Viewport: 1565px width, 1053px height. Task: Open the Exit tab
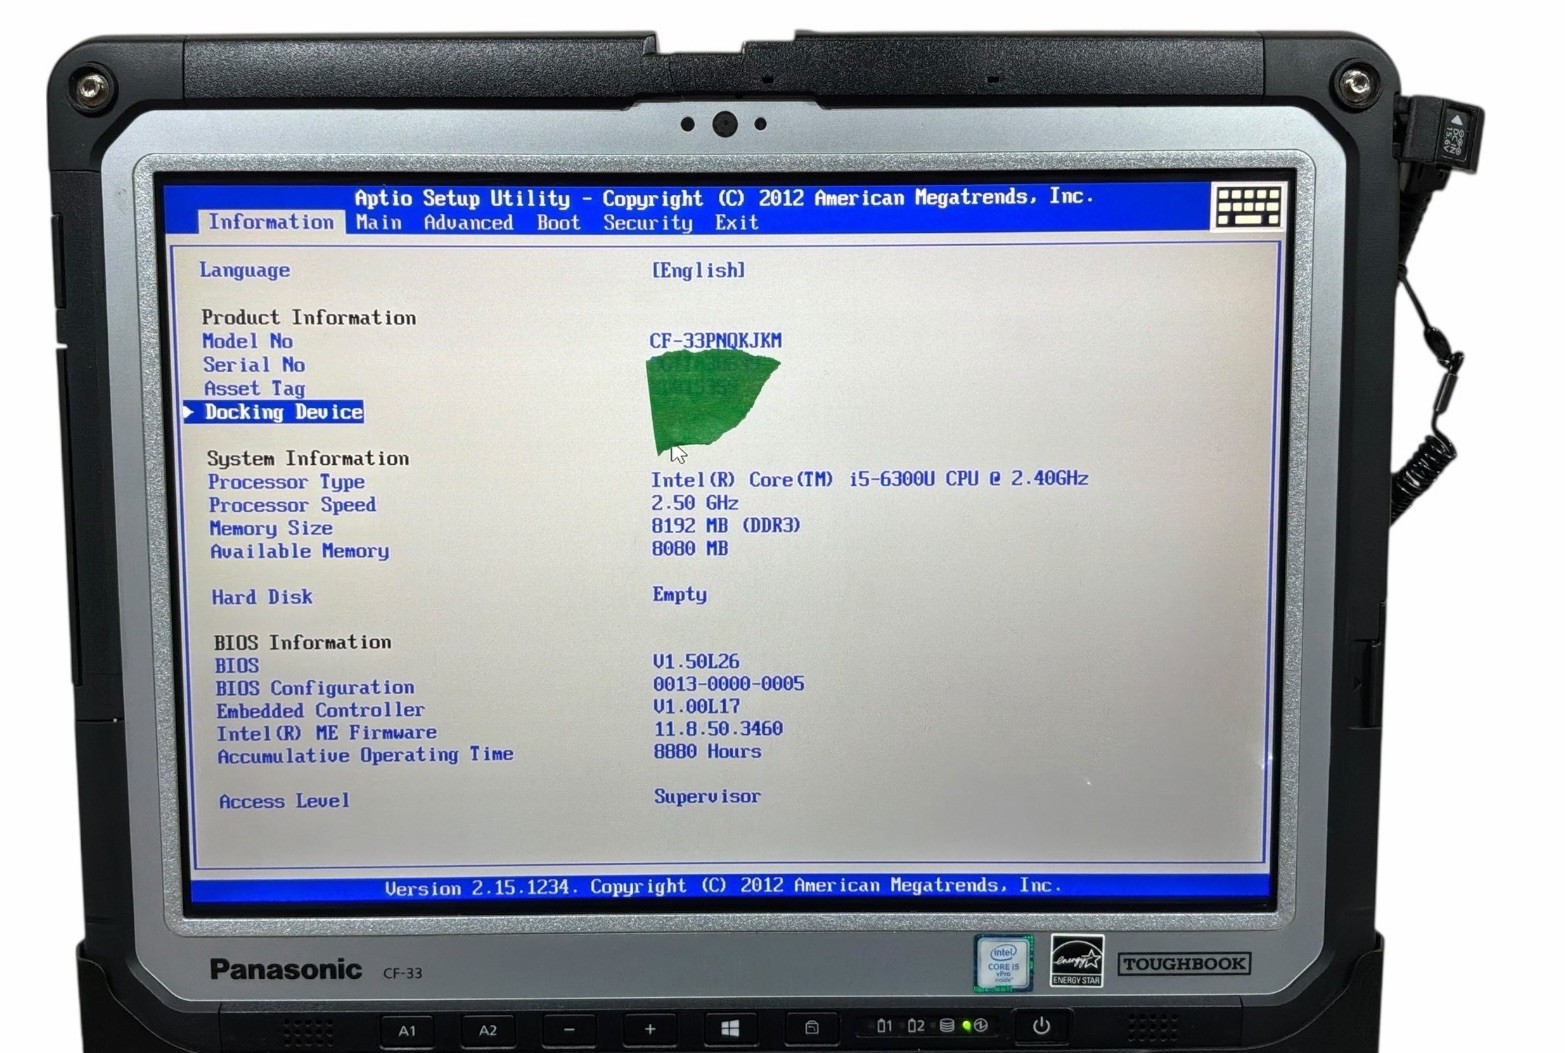(736, 223)
